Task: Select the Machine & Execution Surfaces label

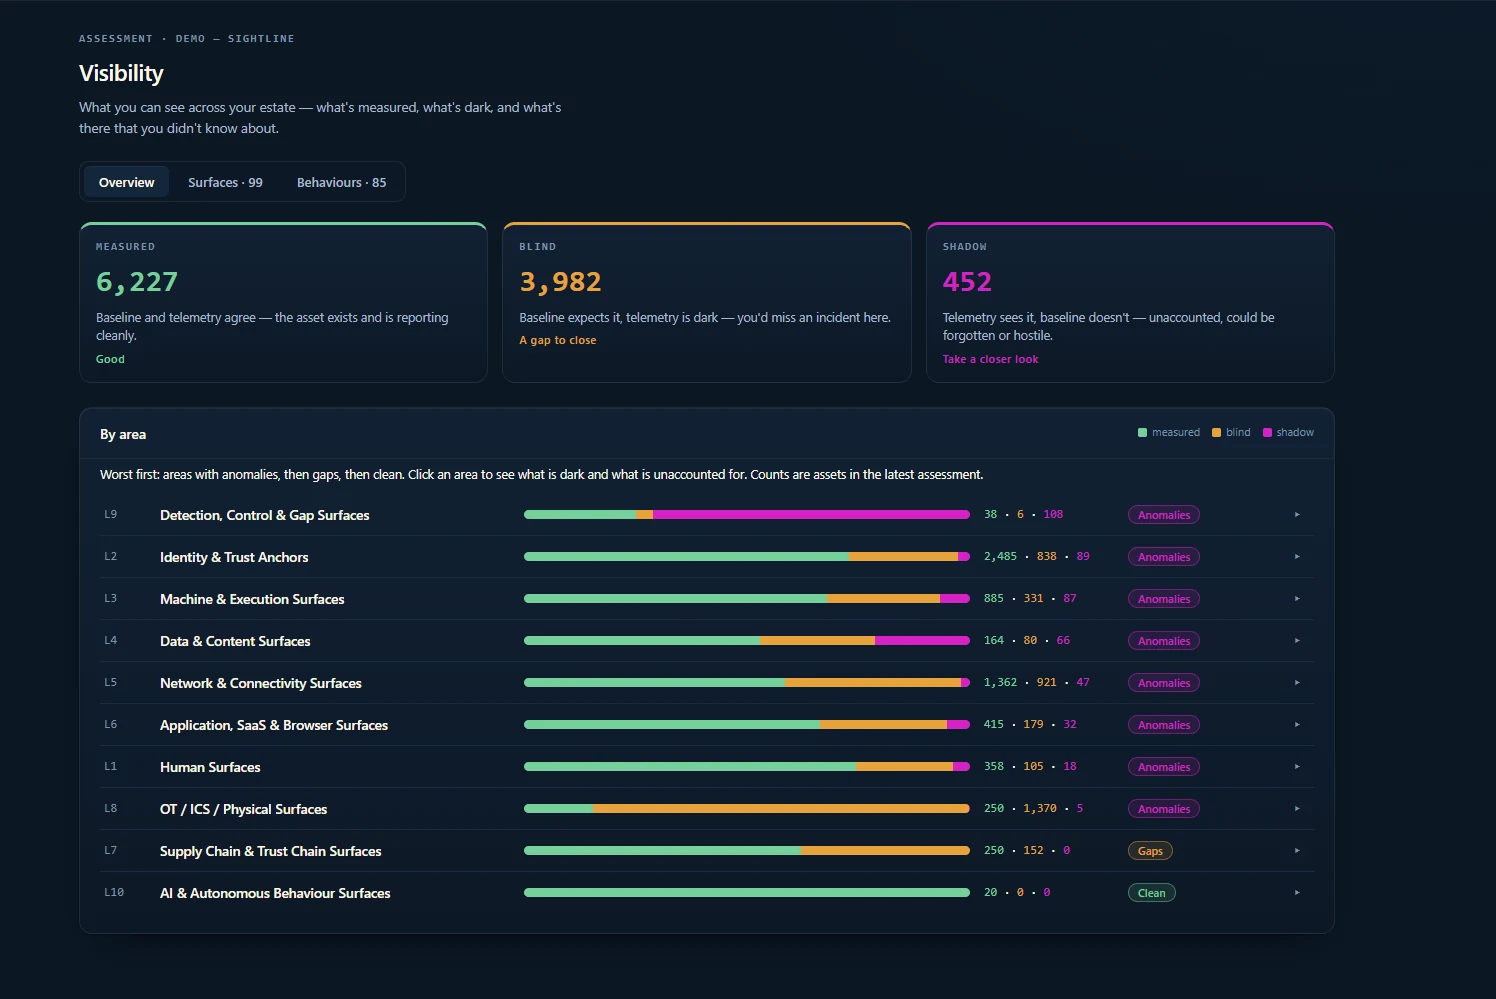Action: [x=252, y=599]
